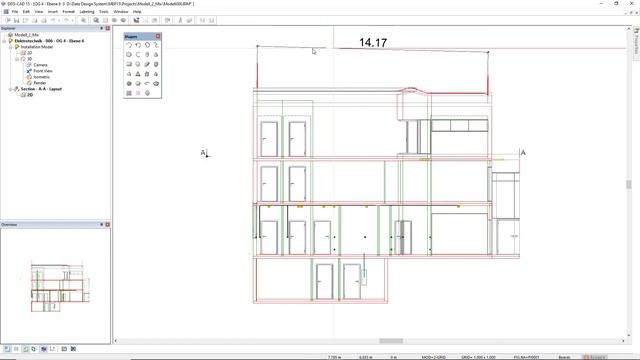Toggle the green-highlighted button in the bottom toolbar
Image resolution: width=640 pixels, height=360 pixels.
[x=25, y=349]
